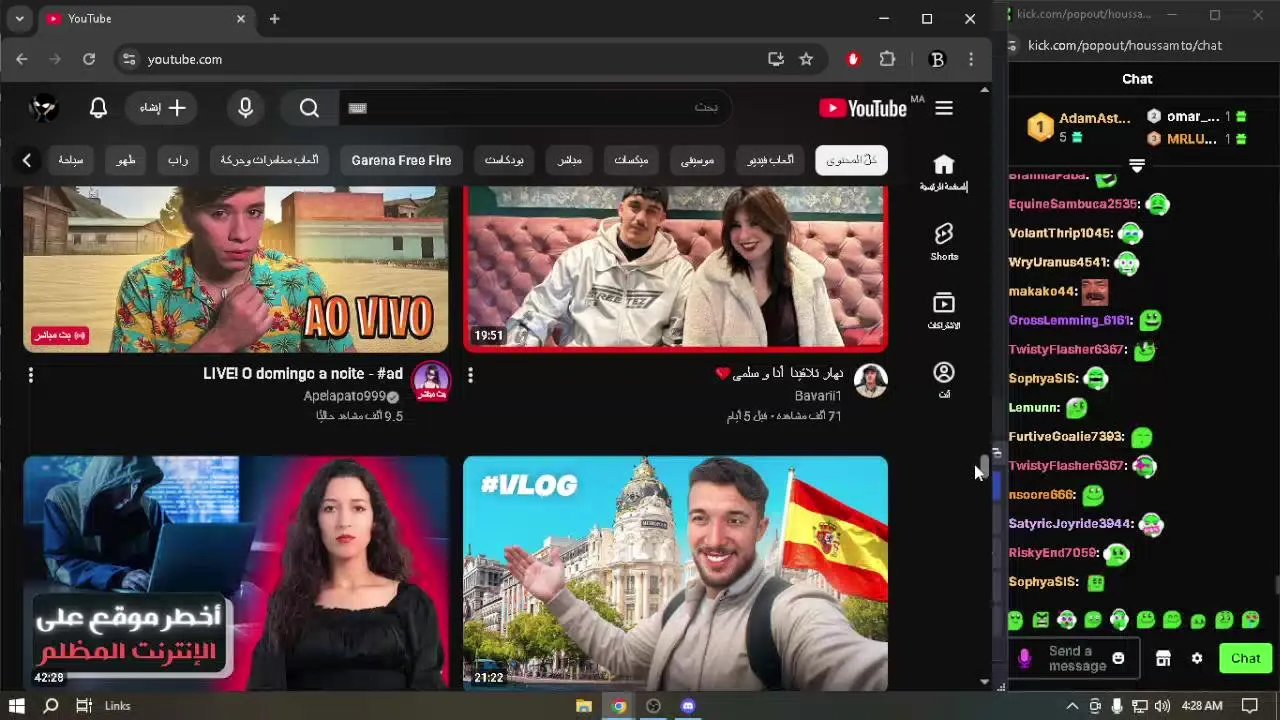Open the 19:51 couple video thumbnail
Viewport: 1280px width, 720px height.
[675, 268]
